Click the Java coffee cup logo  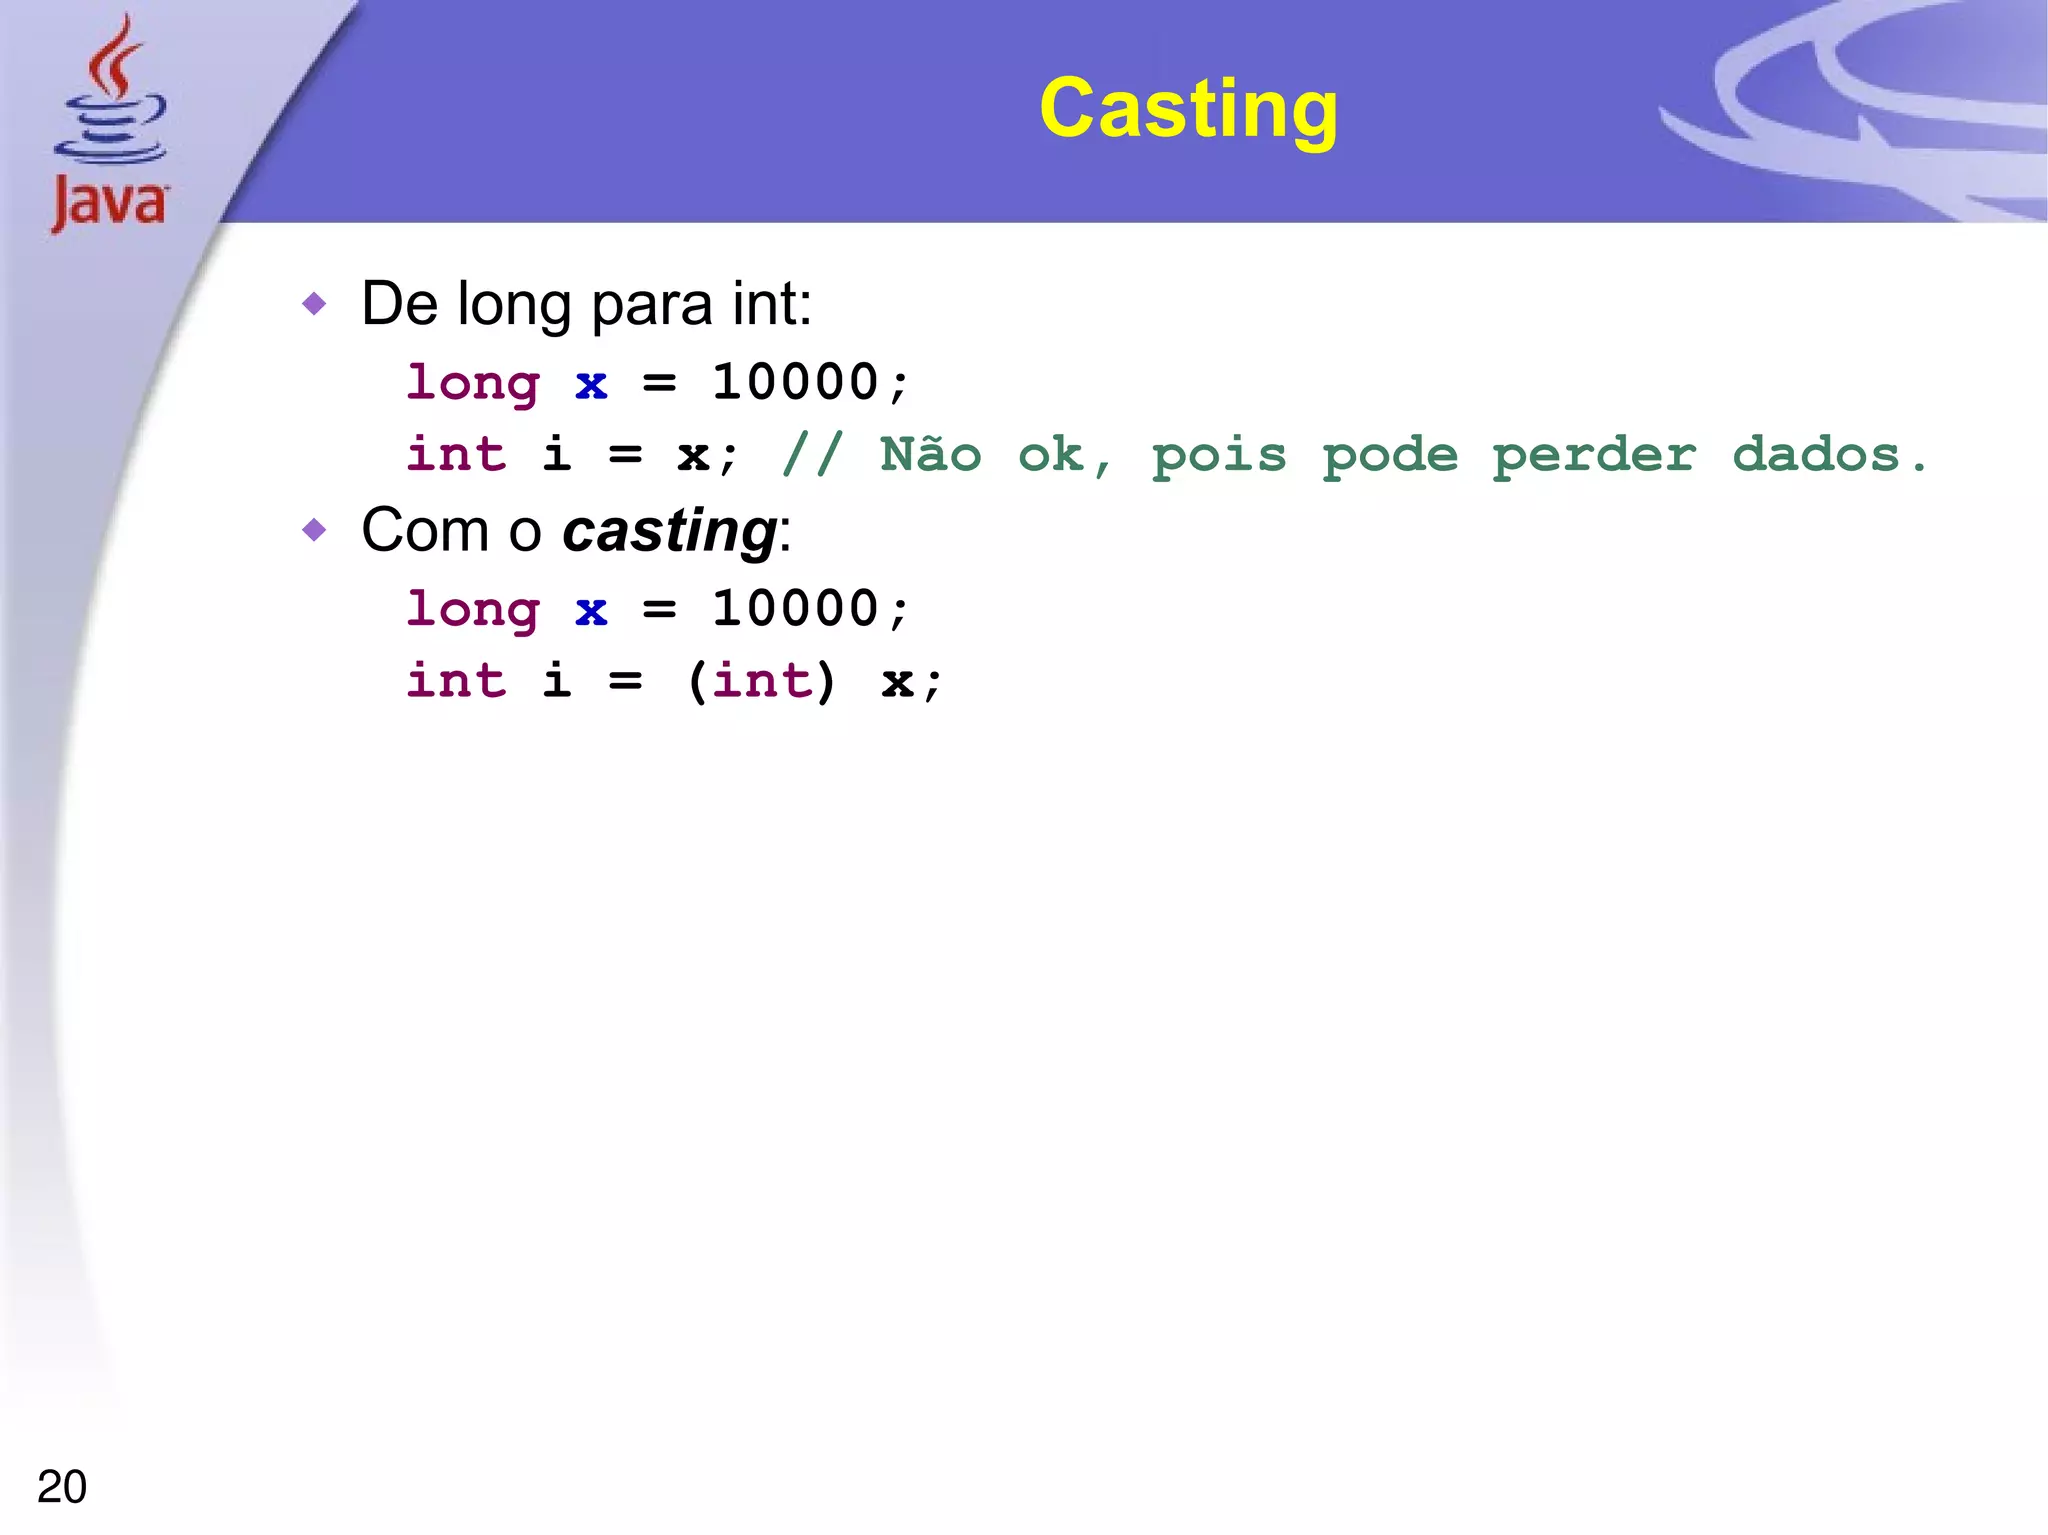pos(110,123)
